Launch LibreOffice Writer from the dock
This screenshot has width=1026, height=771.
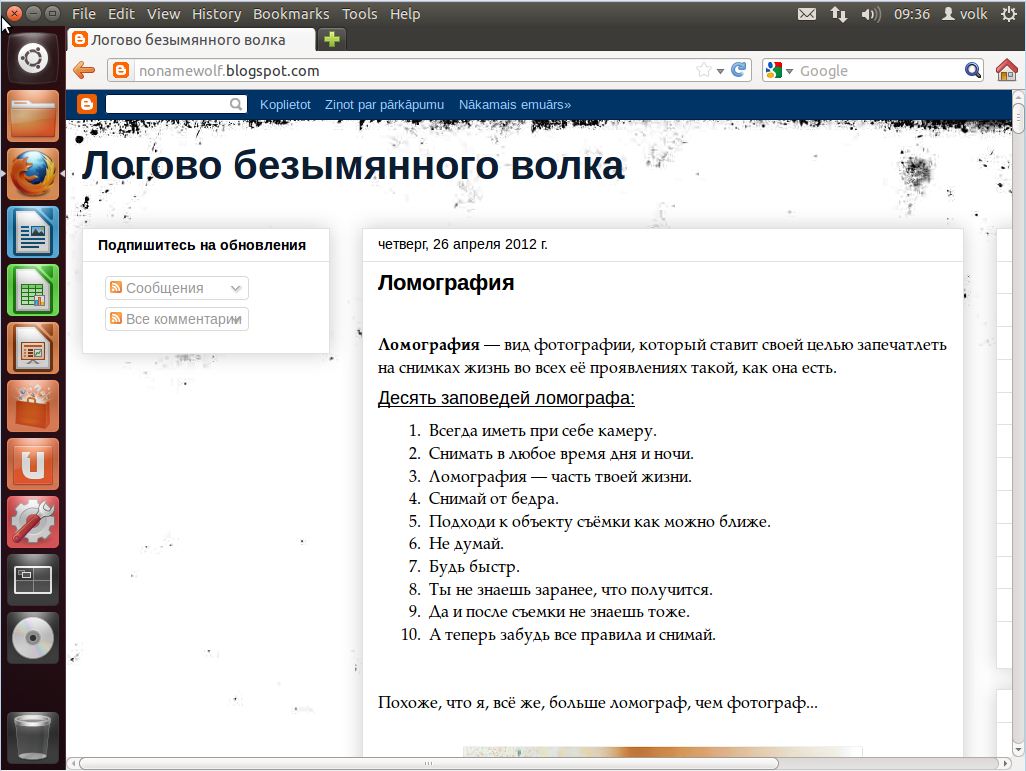tap(33, 232)
